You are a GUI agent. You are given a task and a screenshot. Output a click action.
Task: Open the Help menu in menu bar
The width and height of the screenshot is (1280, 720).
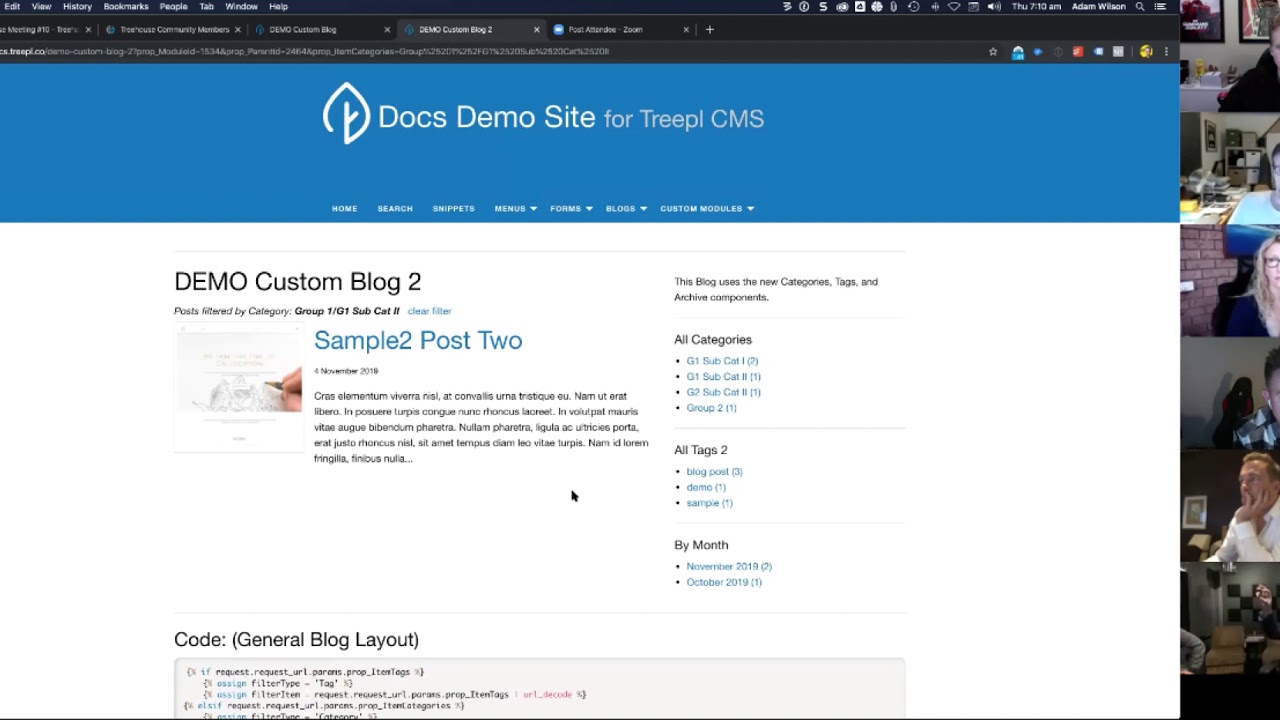278,7
